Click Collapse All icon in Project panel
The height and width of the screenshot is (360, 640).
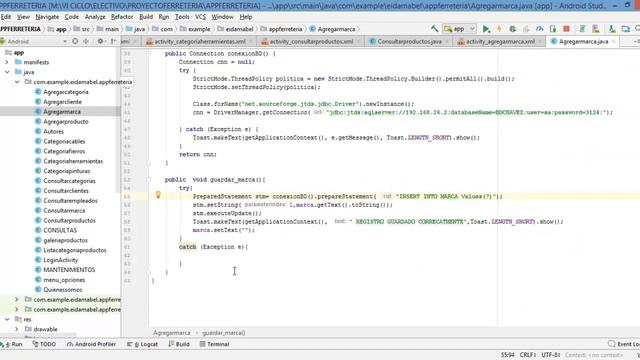pyautogui.click(x=86, y=41)
